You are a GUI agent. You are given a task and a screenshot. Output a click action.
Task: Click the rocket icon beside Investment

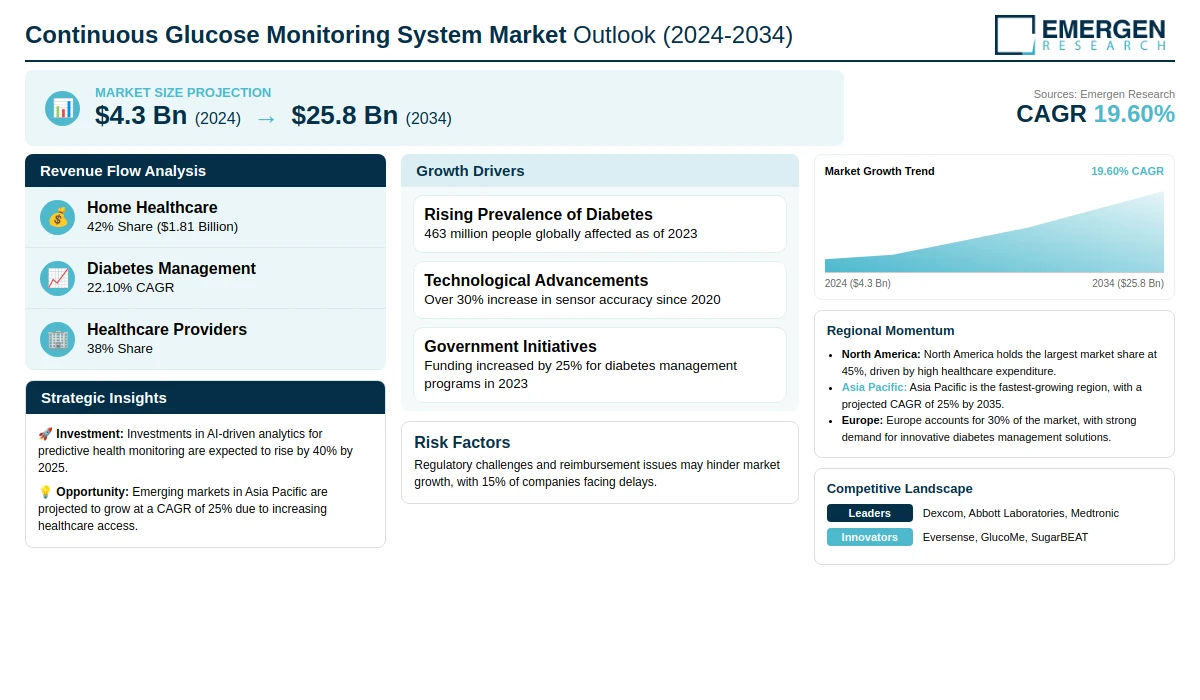(45, 434)
